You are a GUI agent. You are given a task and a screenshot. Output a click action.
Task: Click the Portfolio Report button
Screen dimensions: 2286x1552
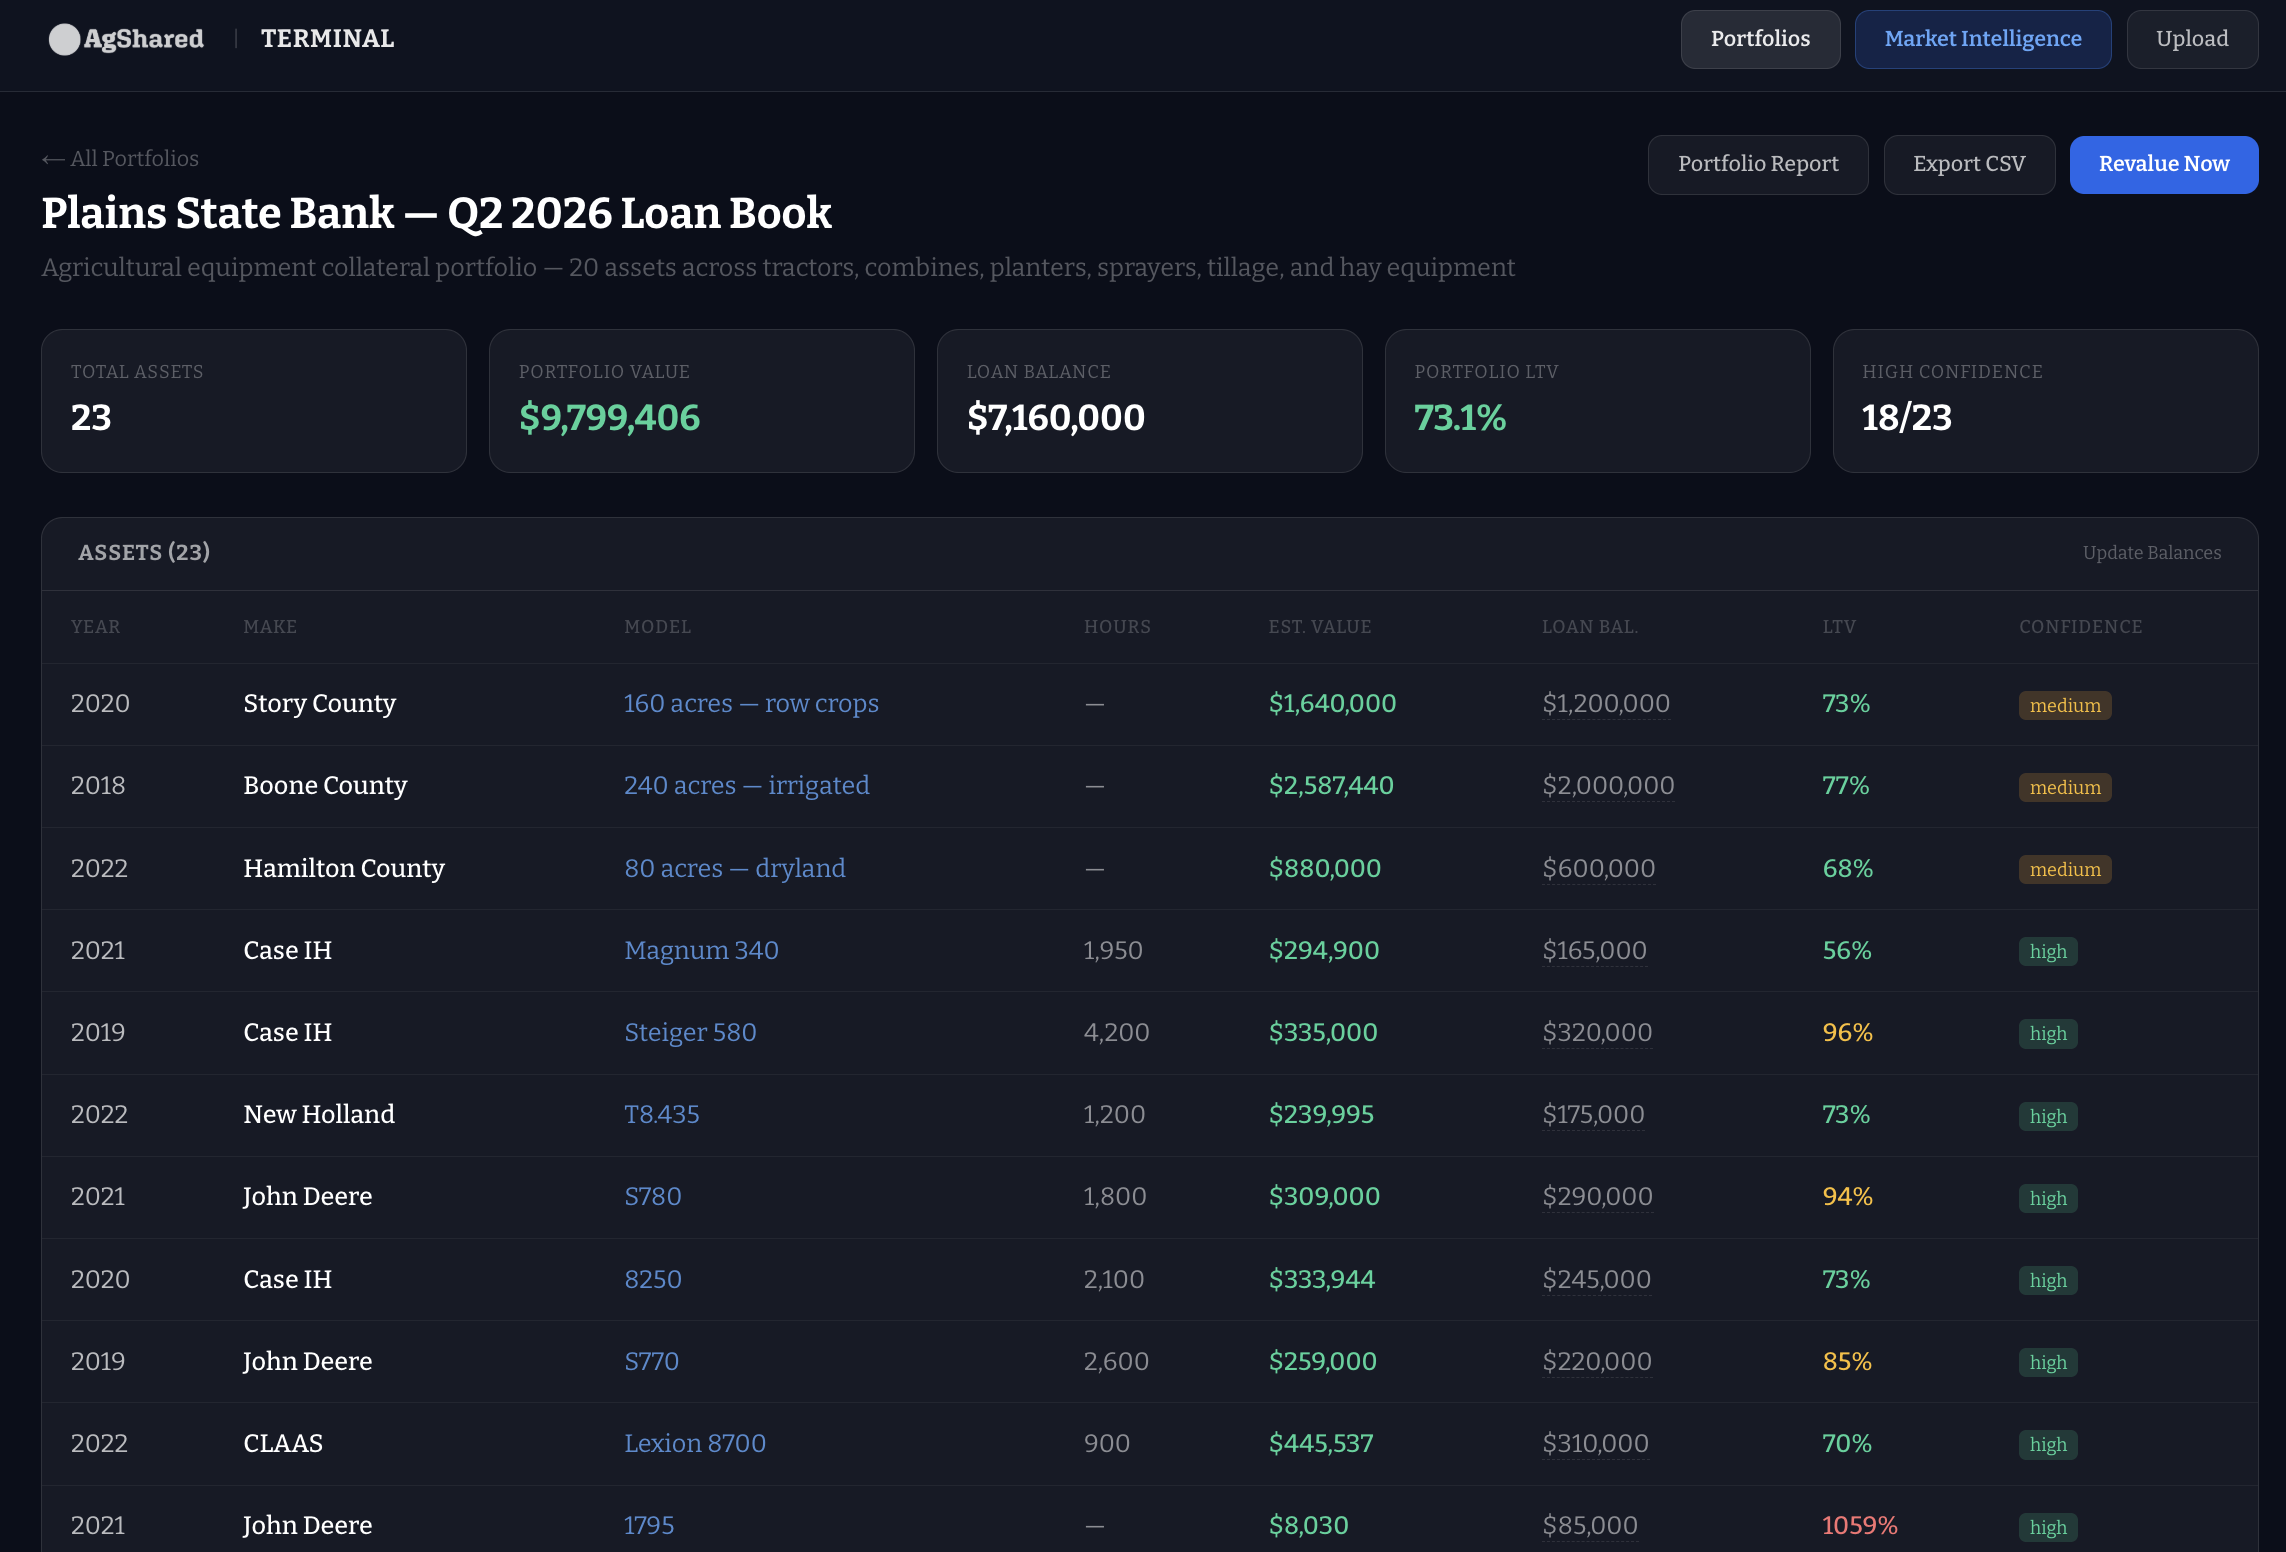pyautogui.click(x=1758, y=164)
